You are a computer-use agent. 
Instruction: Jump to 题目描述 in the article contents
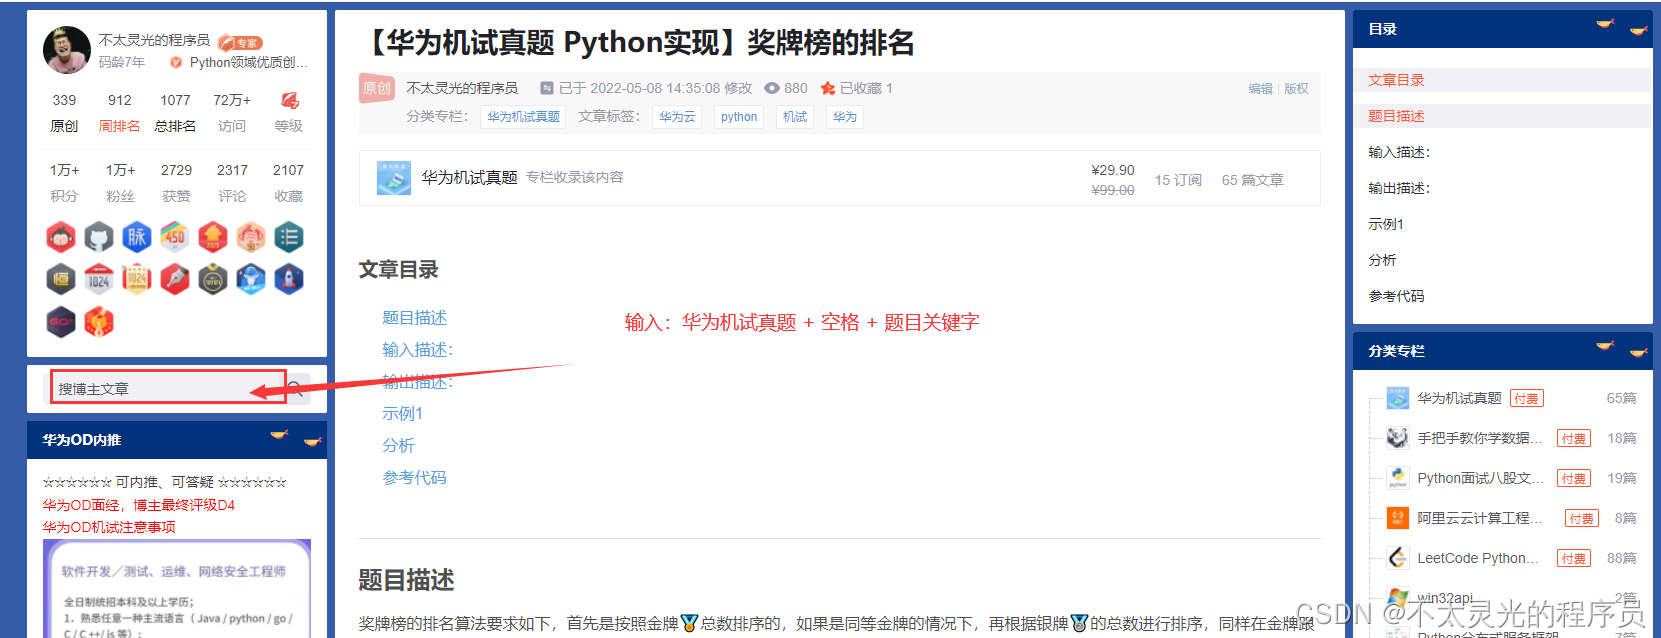point(414,318)
